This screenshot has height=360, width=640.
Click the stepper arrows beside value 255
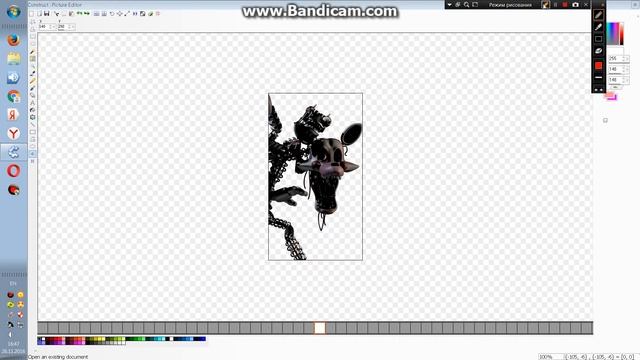click(x=623, y=58)
